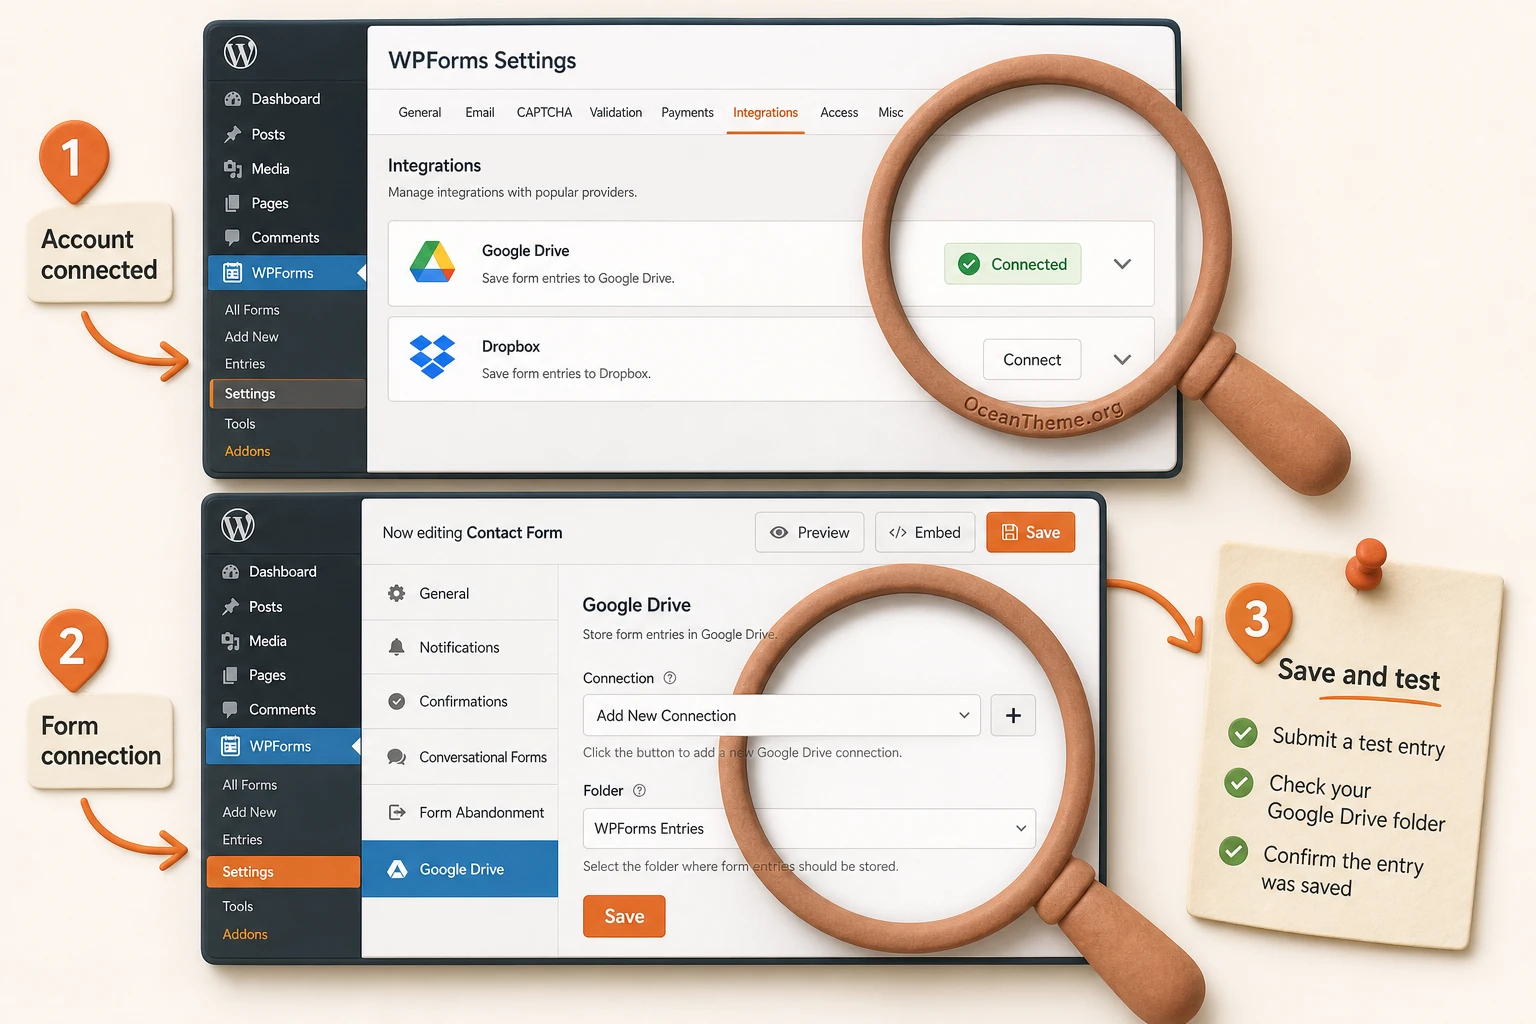Click the Form Abandonment exit icon
This screenshot has height=1024, width=1536.
click(x=397, y=812)
